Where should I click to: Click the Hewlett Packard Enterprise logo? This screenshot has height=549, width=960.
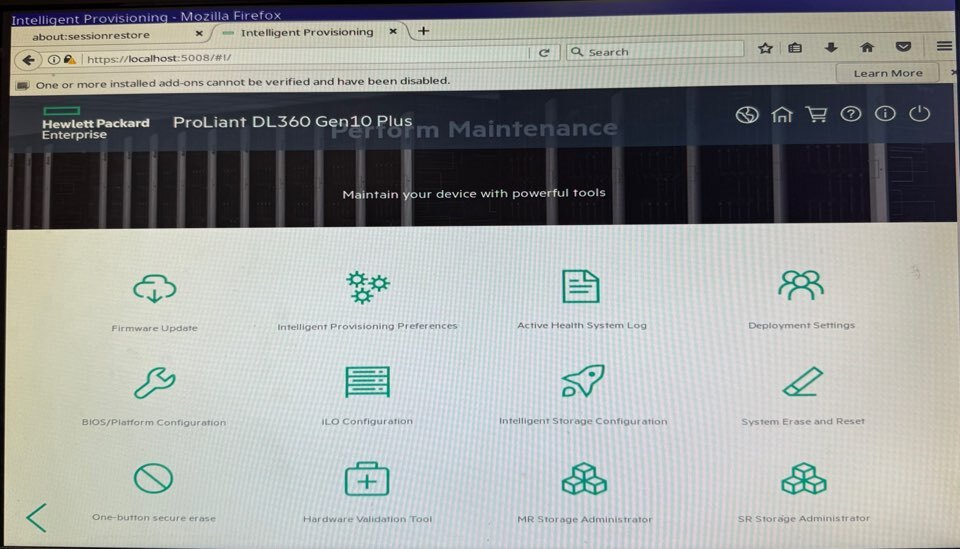96,123
